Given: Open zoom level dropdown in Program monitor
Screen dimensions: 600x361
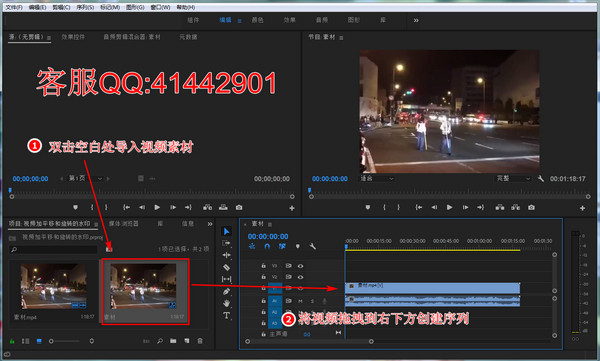Looking at the screenshot, I should (377, 179).
